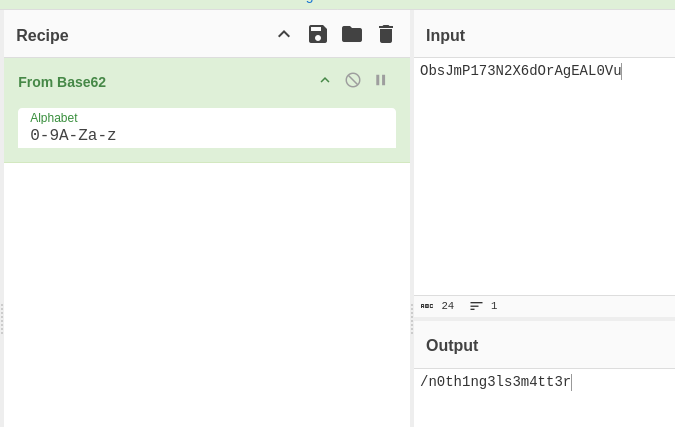
Task: Toggle breakpoint on the From Base62 operation
Action: (x=380, y=80)
